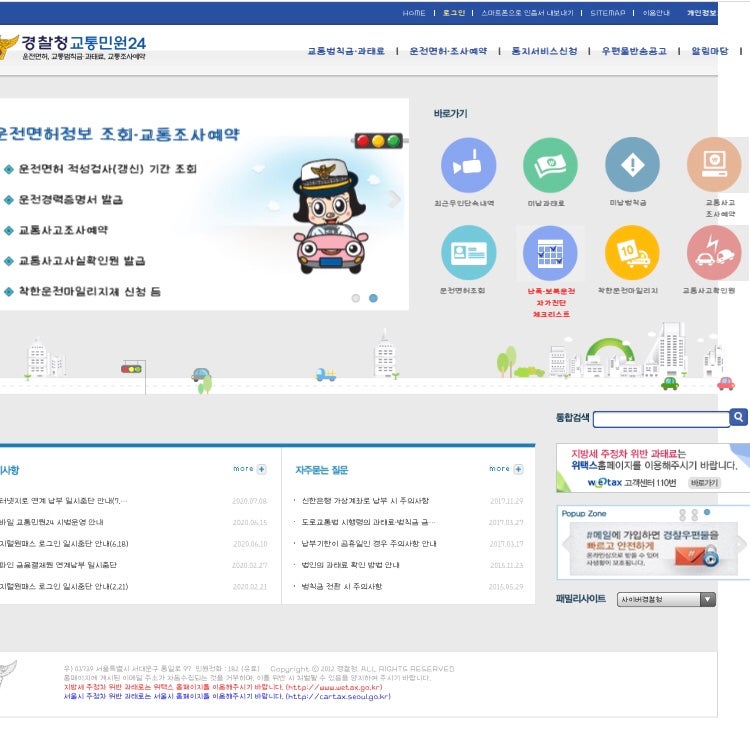The height and width of the screenshot is (734, 750).
Task: Open 개인정보 link in top bar
Action: 702,13
